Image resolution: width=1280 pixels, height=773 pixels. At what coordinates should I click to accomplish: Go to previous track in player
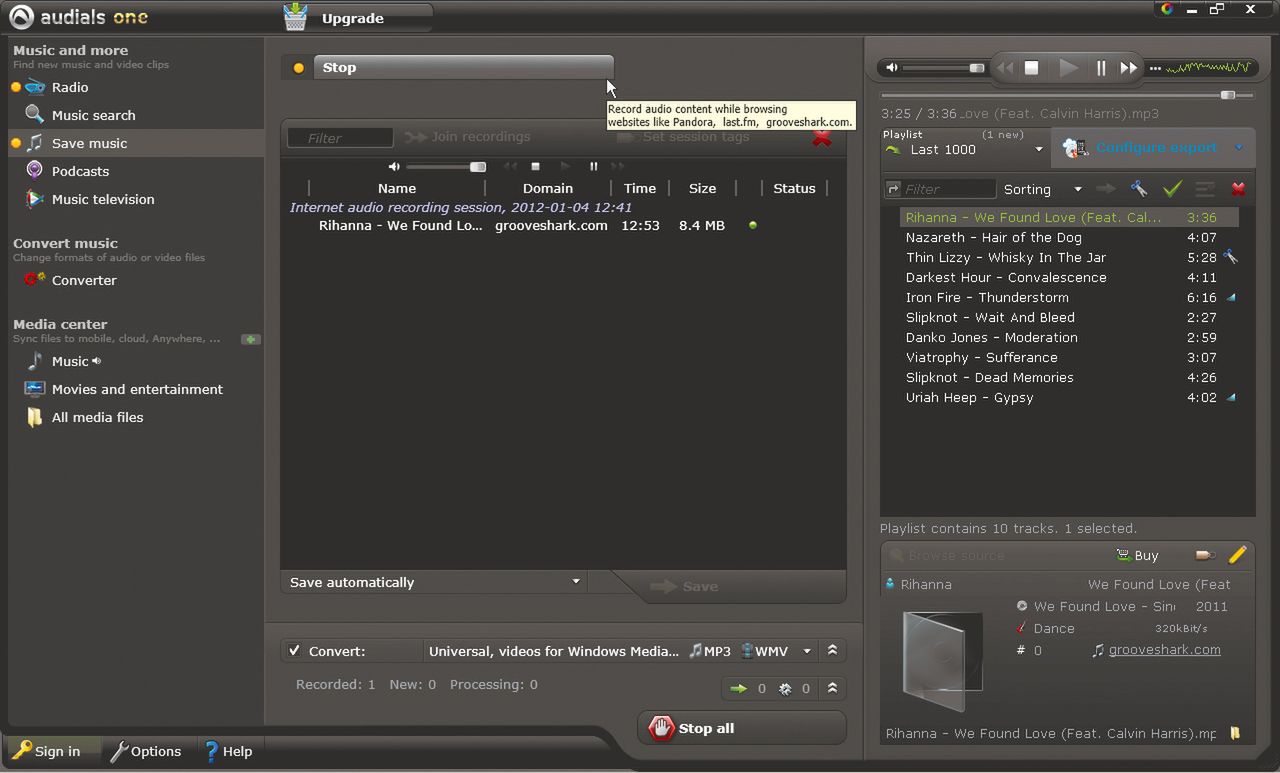pos(1004,68)
